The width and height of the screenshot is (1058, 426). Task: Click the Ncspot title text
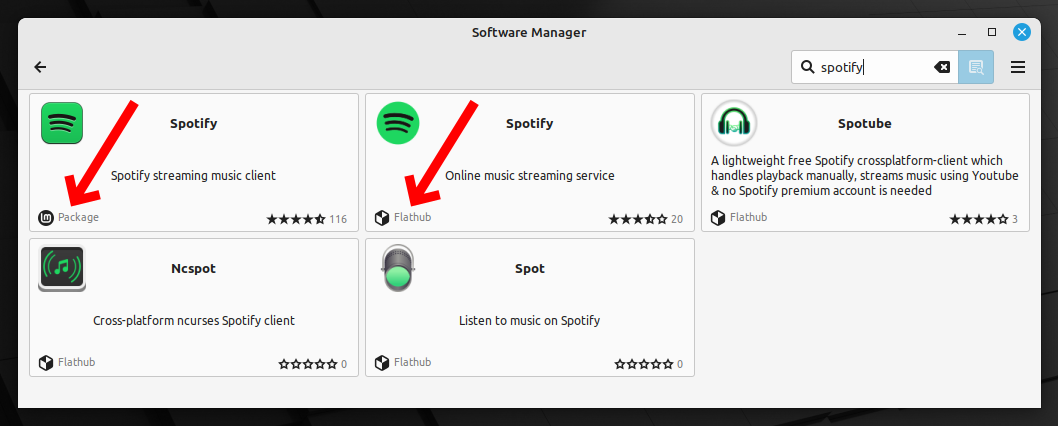(x=194, y=269)
